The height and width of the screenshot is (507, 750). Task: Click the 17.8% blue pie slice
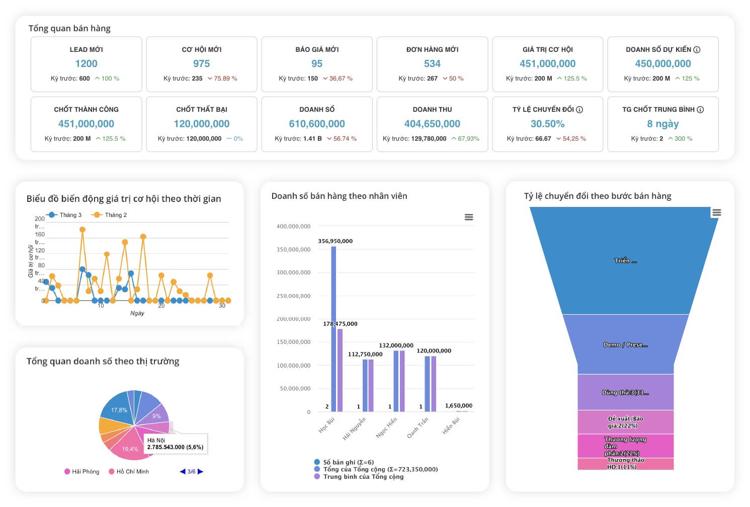click(118, 411)
